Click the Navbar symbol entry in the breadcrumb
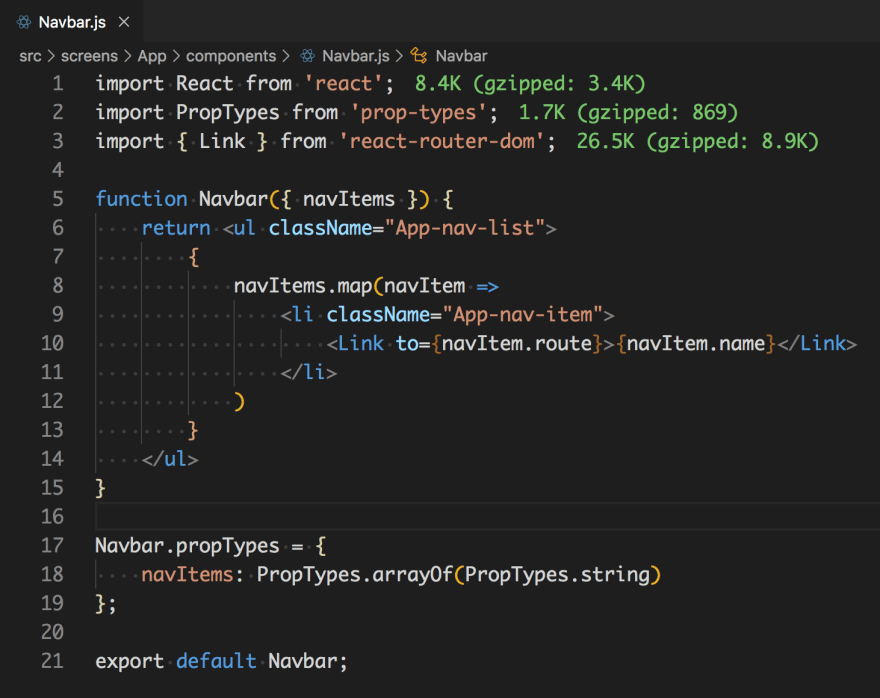 point(460,56)
